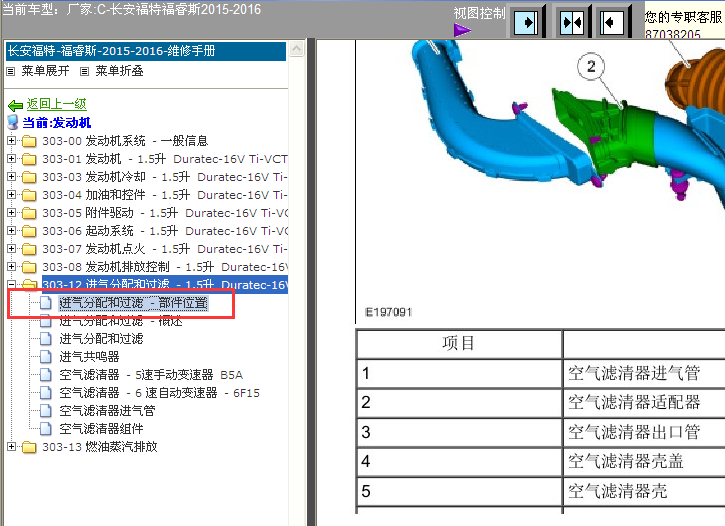Expand the 303-01 发动机 node
725x526 pixels.
pyautogui.click(x=12, y=158)
